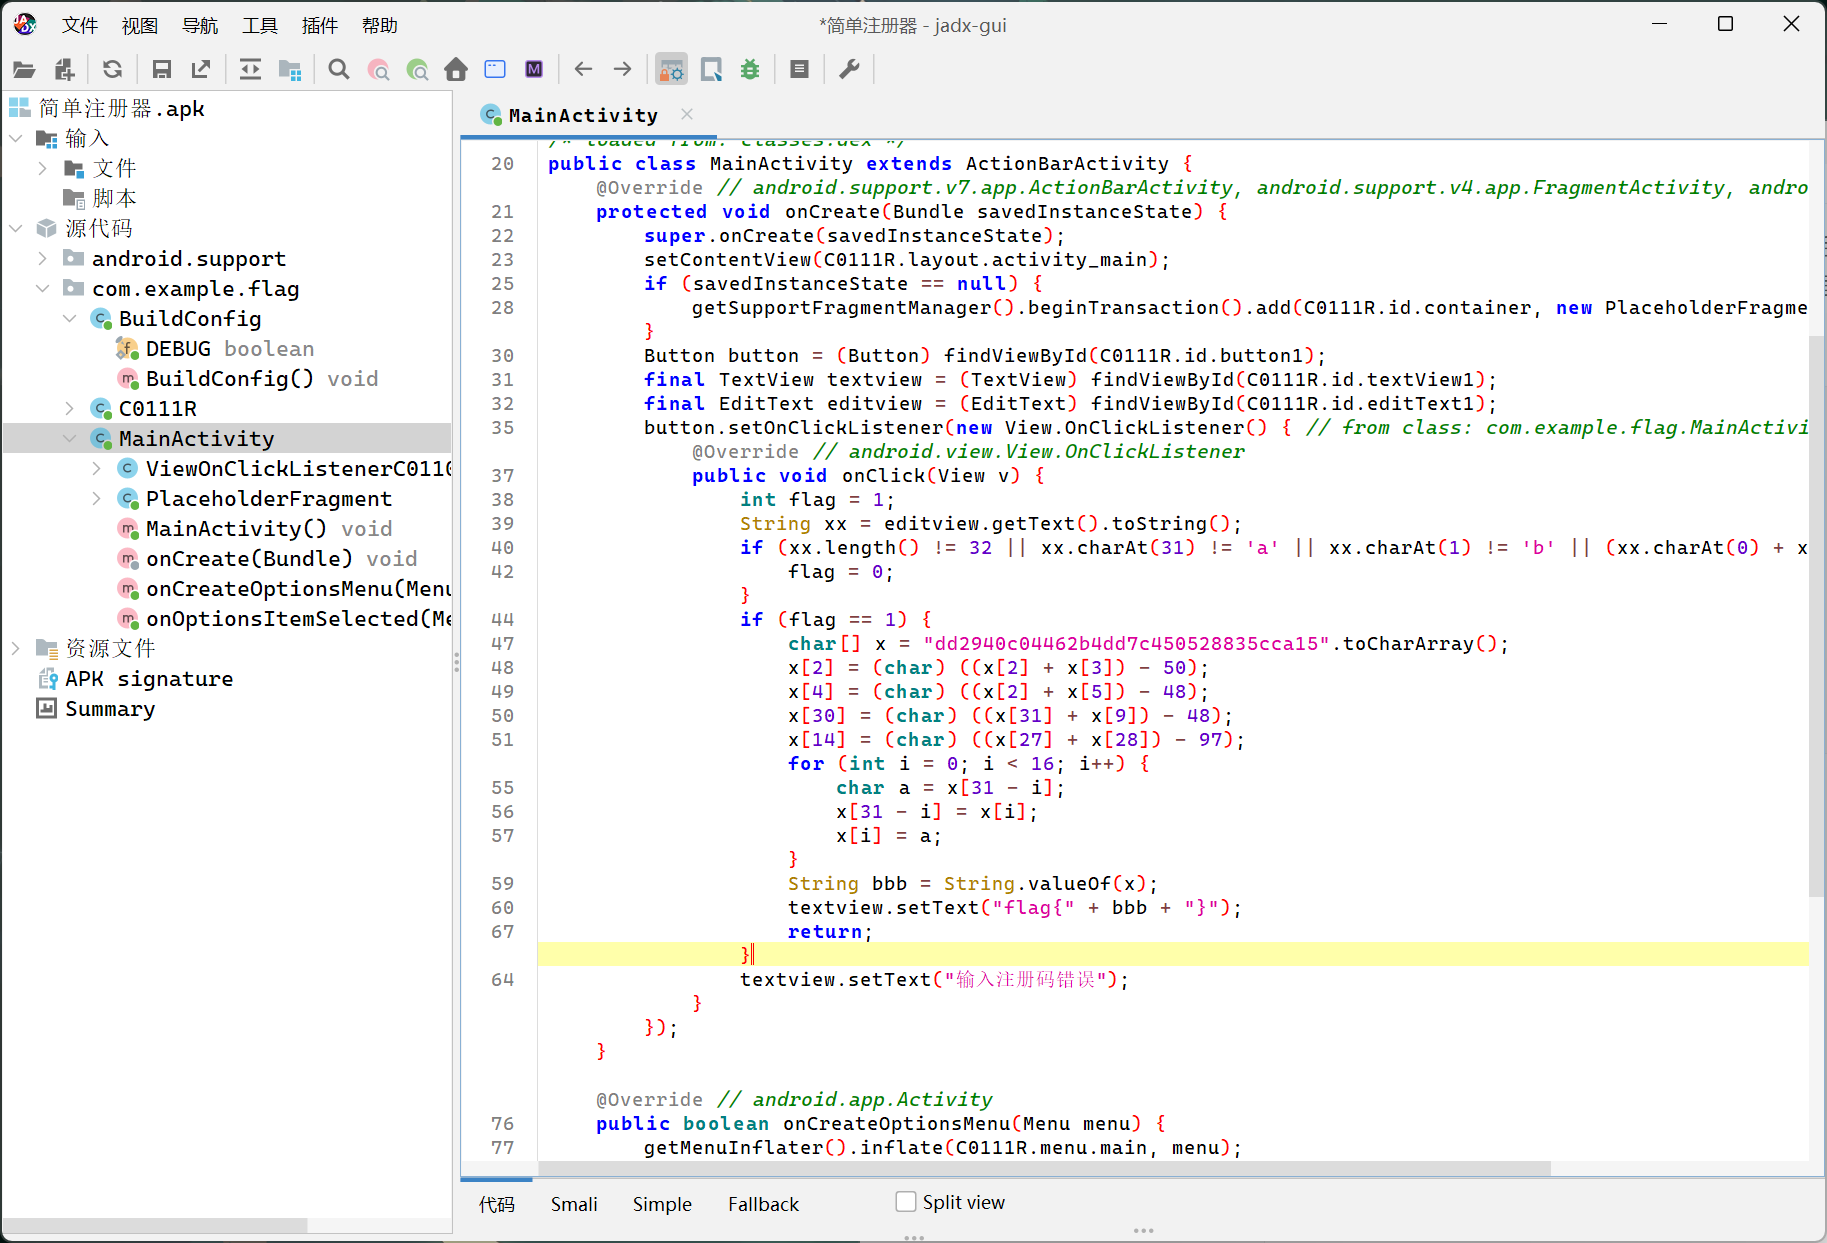Switch to the Simple view tab
The height and width of the screenshot is (1243, 1827).
[x=662, y=1204]
